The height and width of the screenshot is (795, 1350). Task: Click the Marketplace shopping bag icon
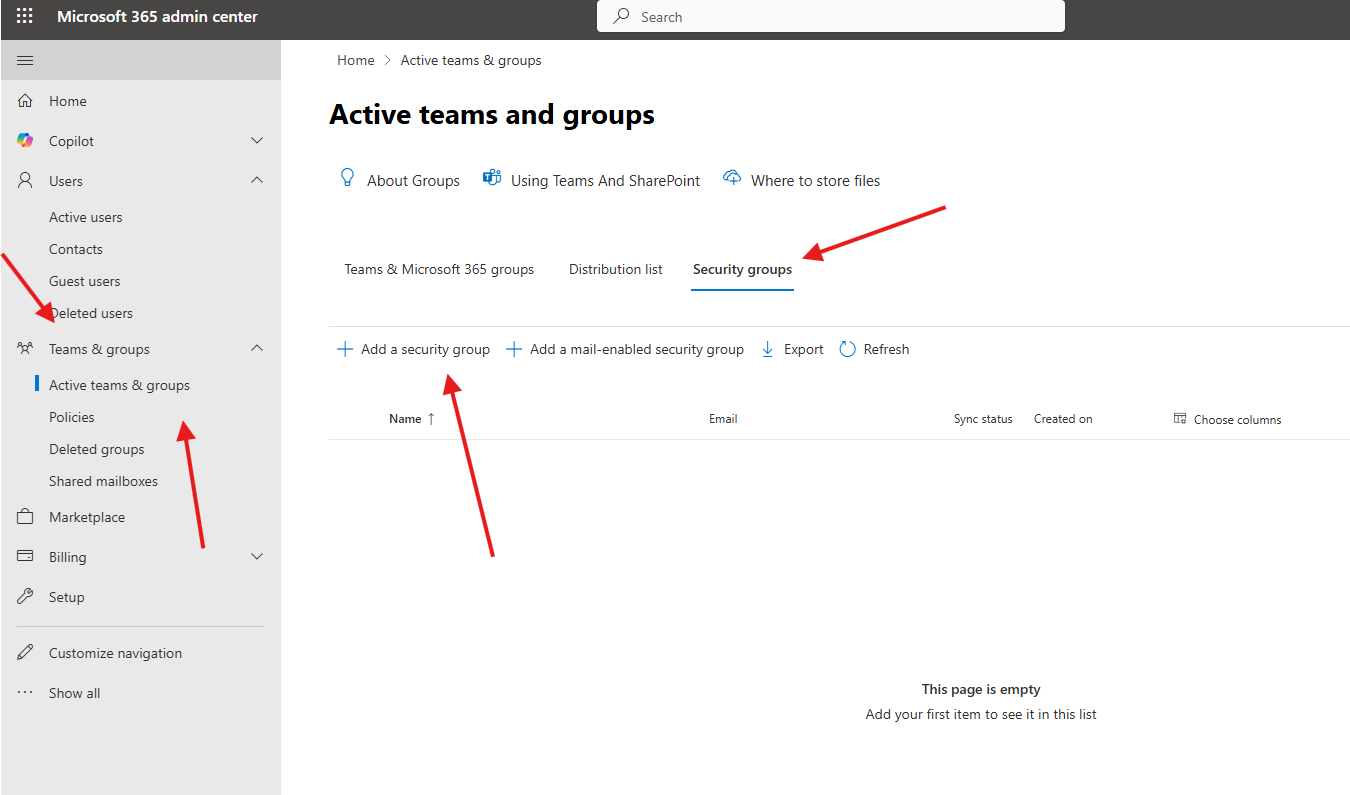(x=26, y=517)
